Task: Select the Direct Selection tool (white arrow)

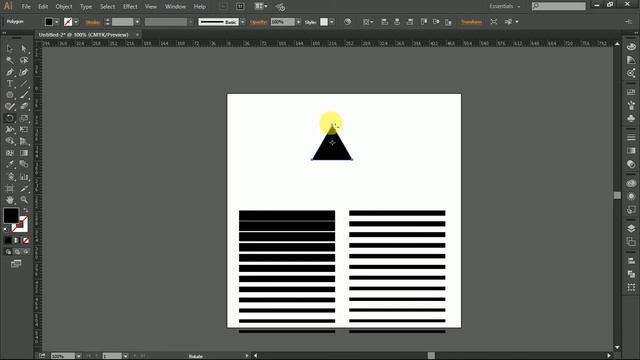Action: click(24, 49)
